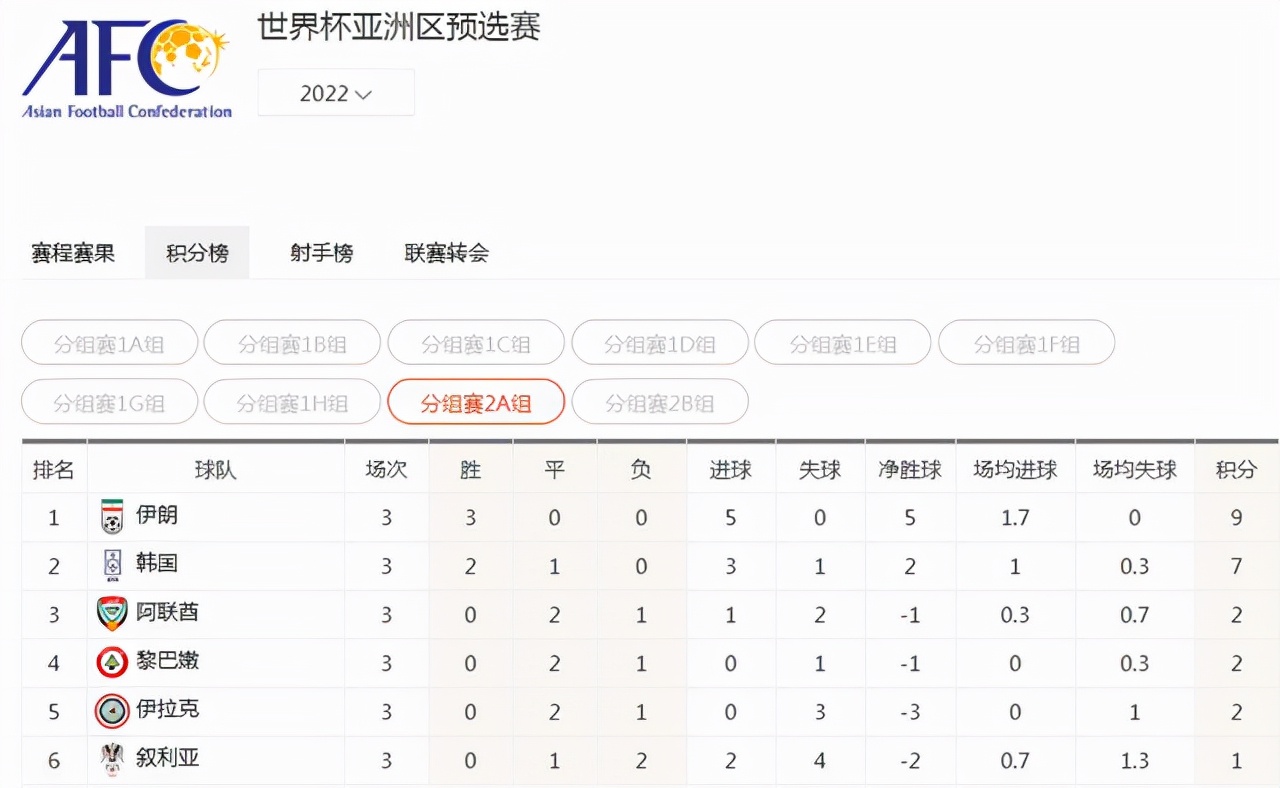Viewport: 1280px width, 788px height.
Task: Click Syria's 4 goals conceded value
Action: (820, 761)
